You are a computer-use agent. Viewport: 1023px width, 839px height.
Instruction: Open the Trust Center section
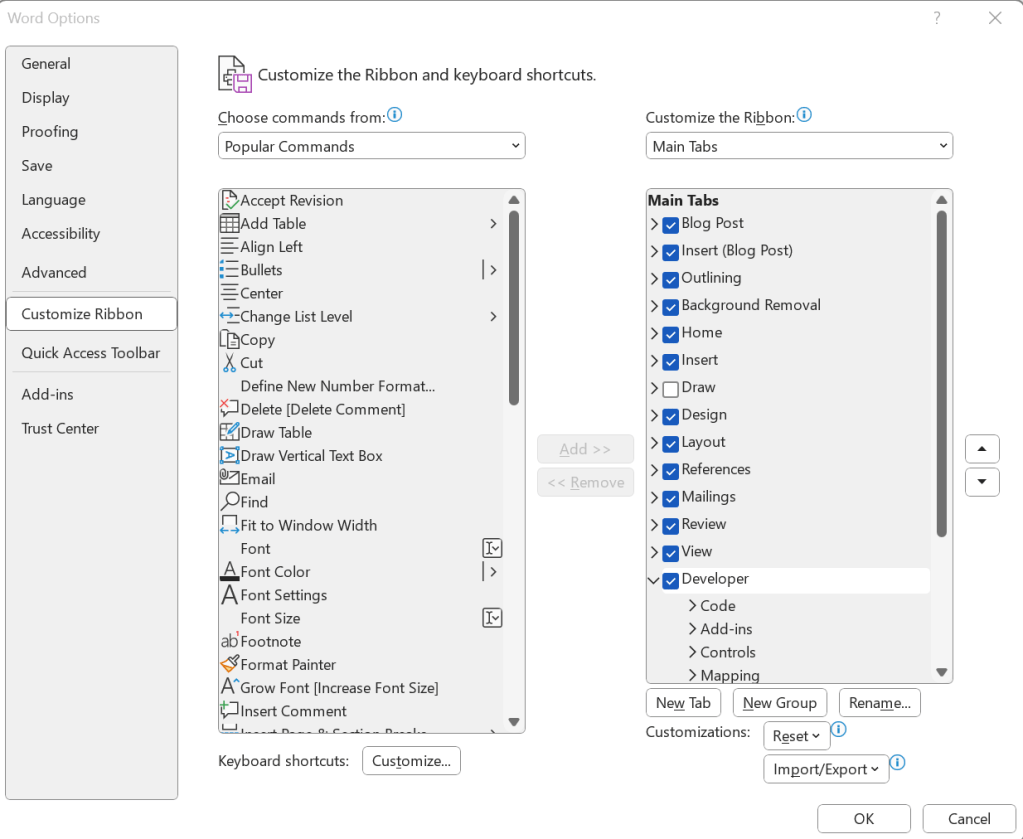tap(60, 429)
